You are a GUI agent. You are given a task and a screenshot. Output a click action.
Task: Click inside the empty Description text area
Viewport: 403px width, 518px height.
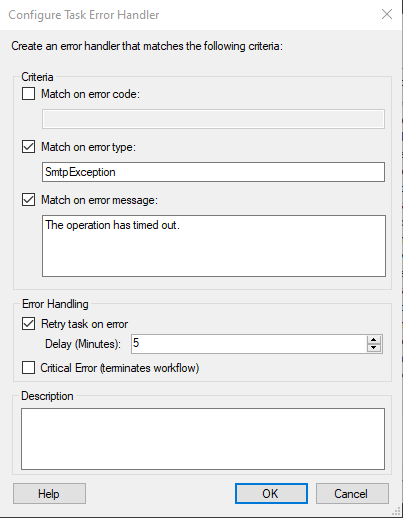coord(203,439)
